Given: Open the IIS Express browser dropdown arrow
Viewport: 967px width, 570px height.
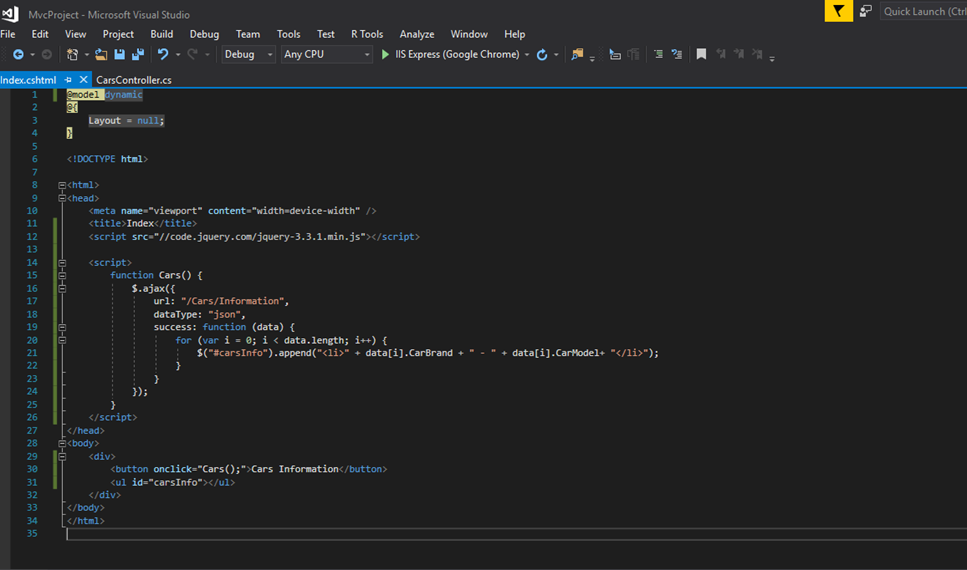Looking at the screenshot, I should click(527, 54).
